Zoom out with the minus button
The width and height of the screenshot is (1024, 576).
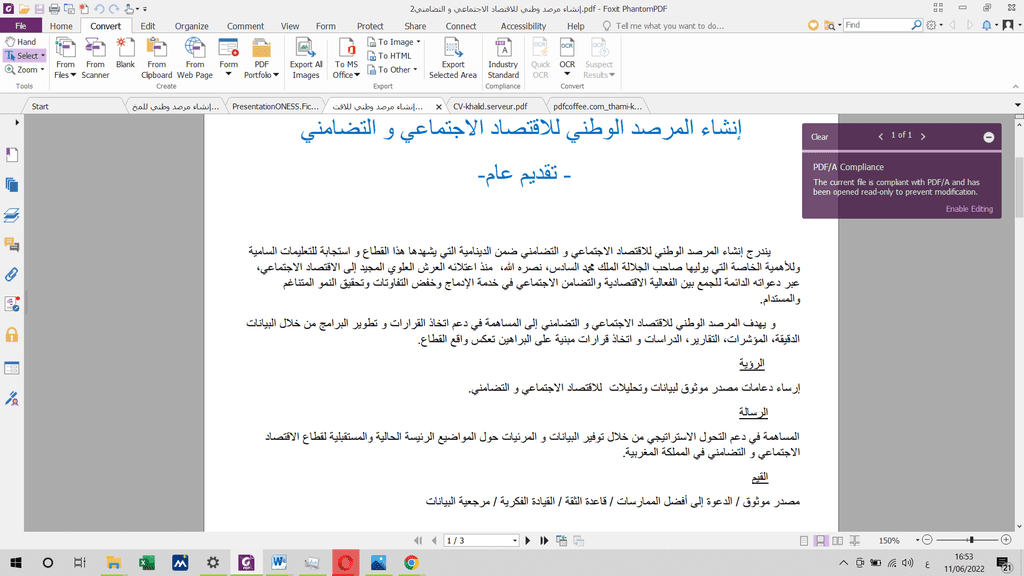927,540
